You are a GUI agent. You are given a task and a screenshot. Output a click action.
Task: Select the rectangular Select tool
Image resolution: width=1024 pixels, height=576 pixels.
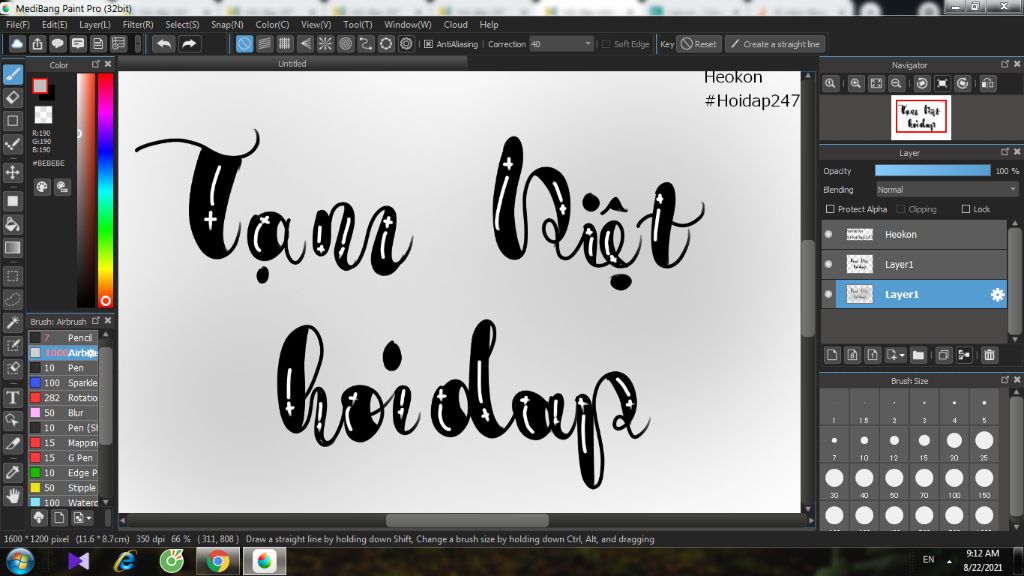pyautogui.click(x=12, y=276)
